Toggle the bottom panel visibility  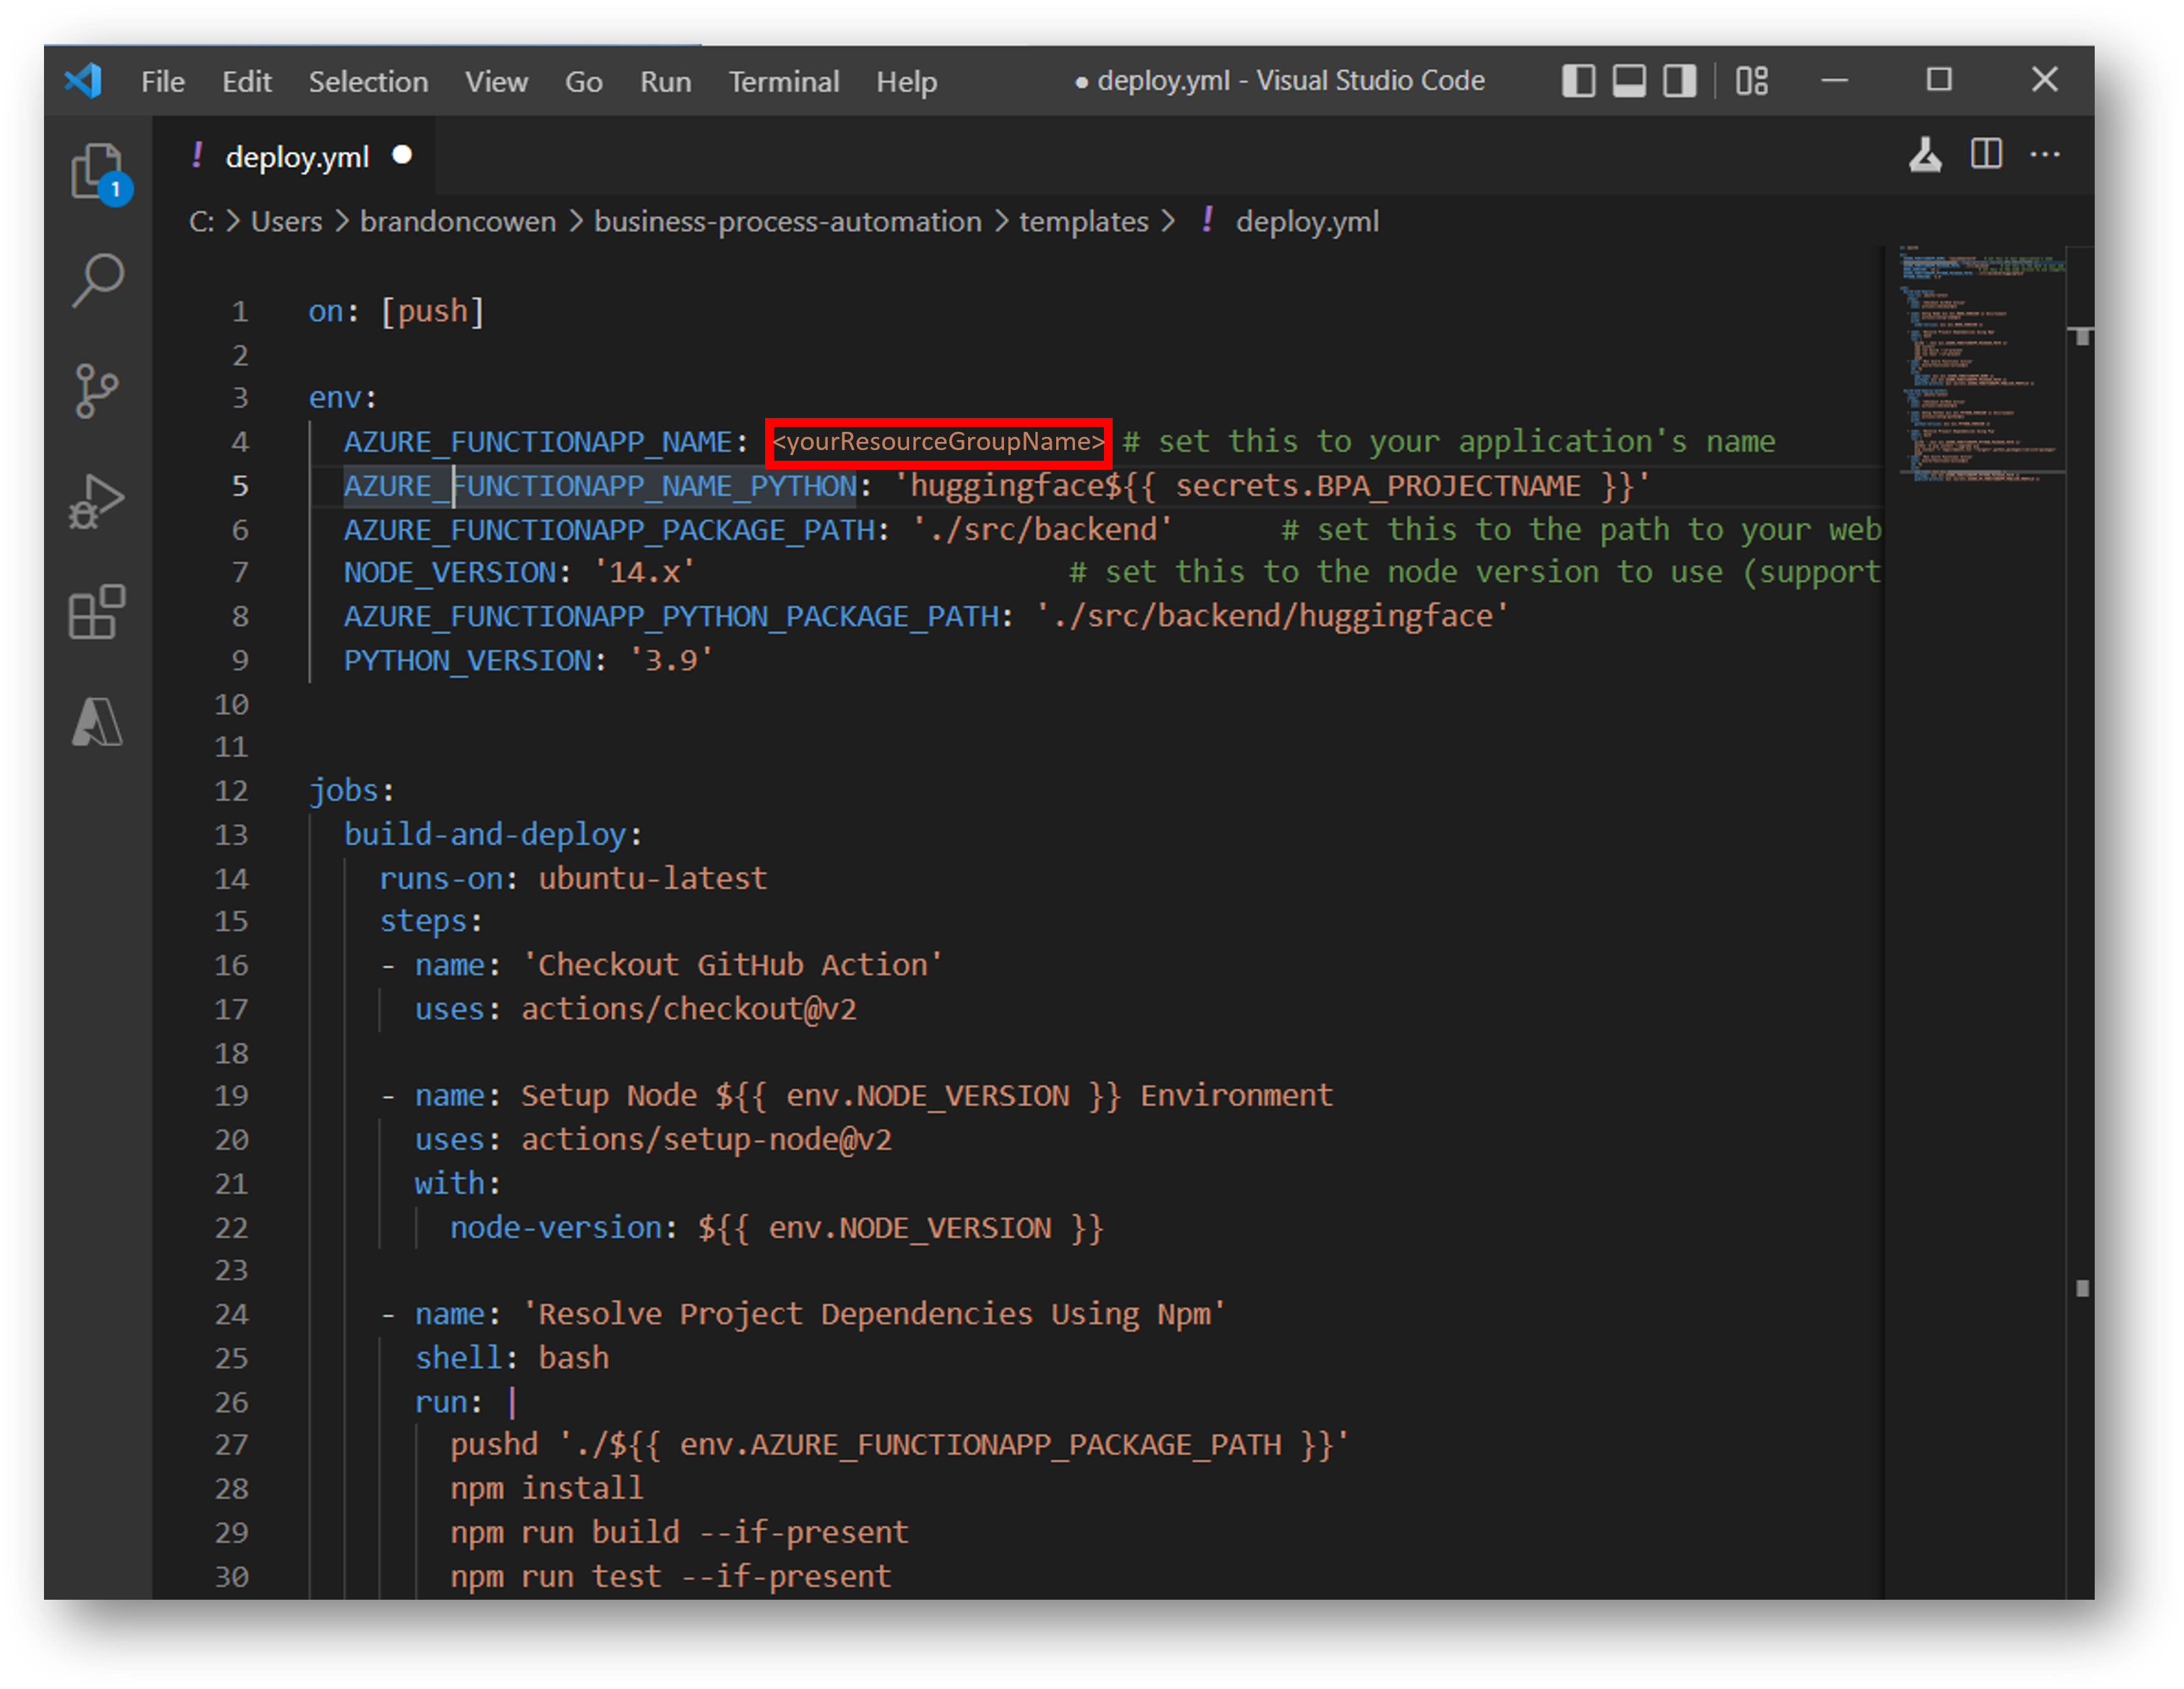coord(1629,80)
